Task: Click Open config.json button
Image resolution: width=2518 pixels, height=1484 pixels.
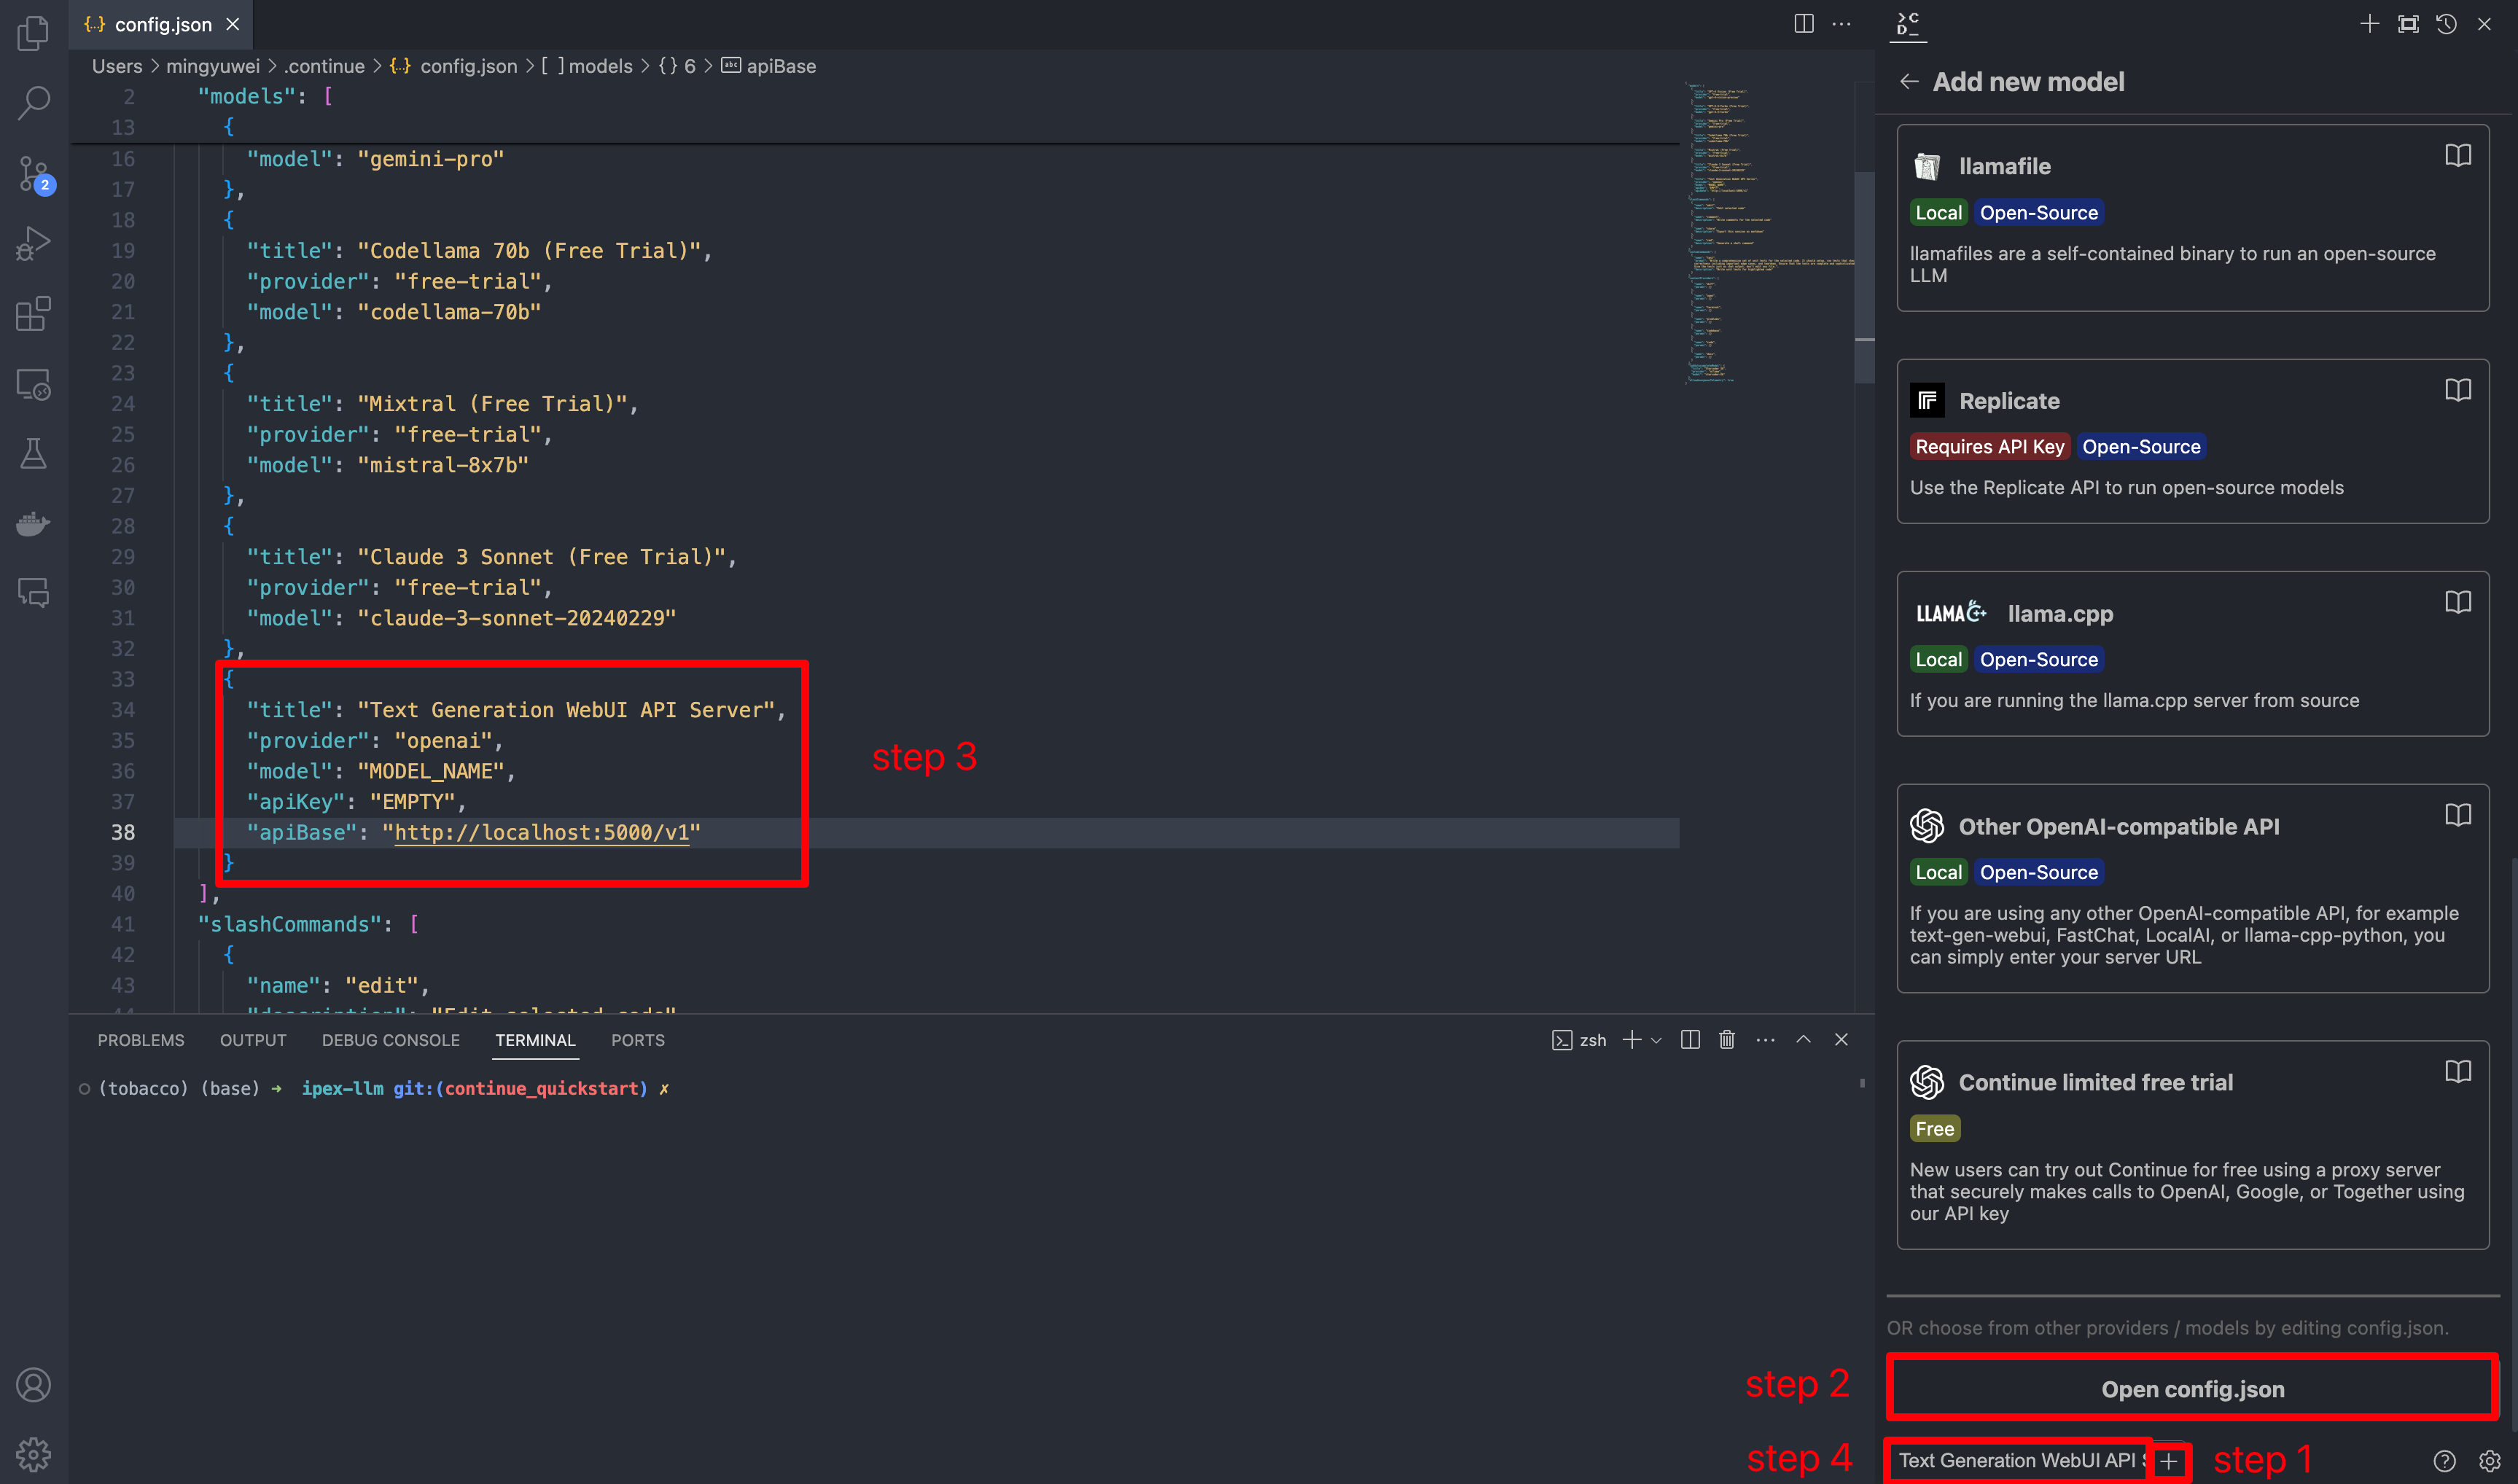Action: [2192, 1389]
